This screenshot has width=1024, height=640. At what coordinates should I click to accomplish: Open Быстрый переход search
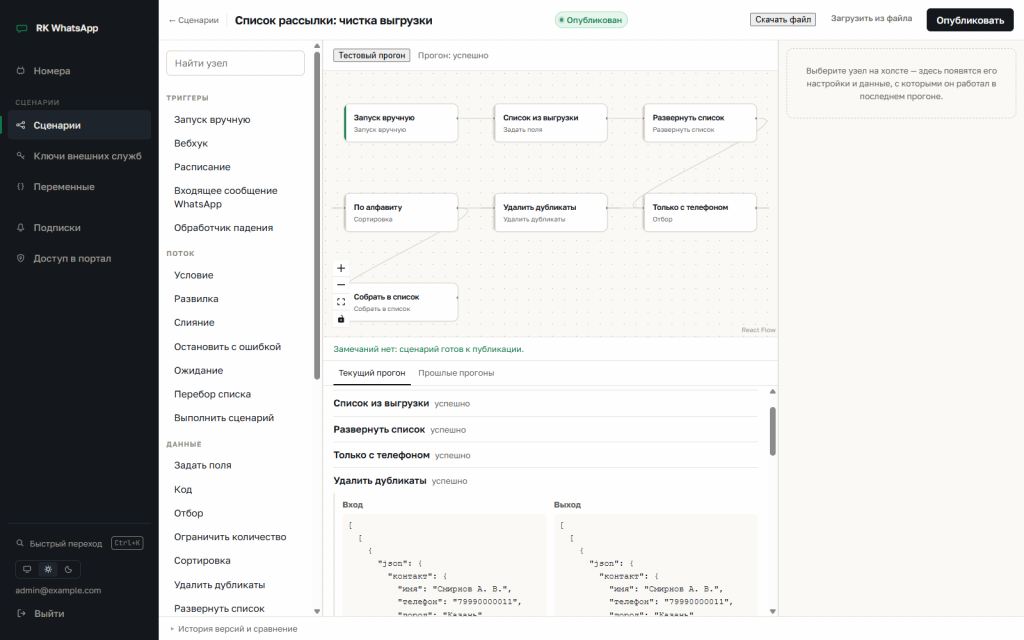[x=79, y=543]
